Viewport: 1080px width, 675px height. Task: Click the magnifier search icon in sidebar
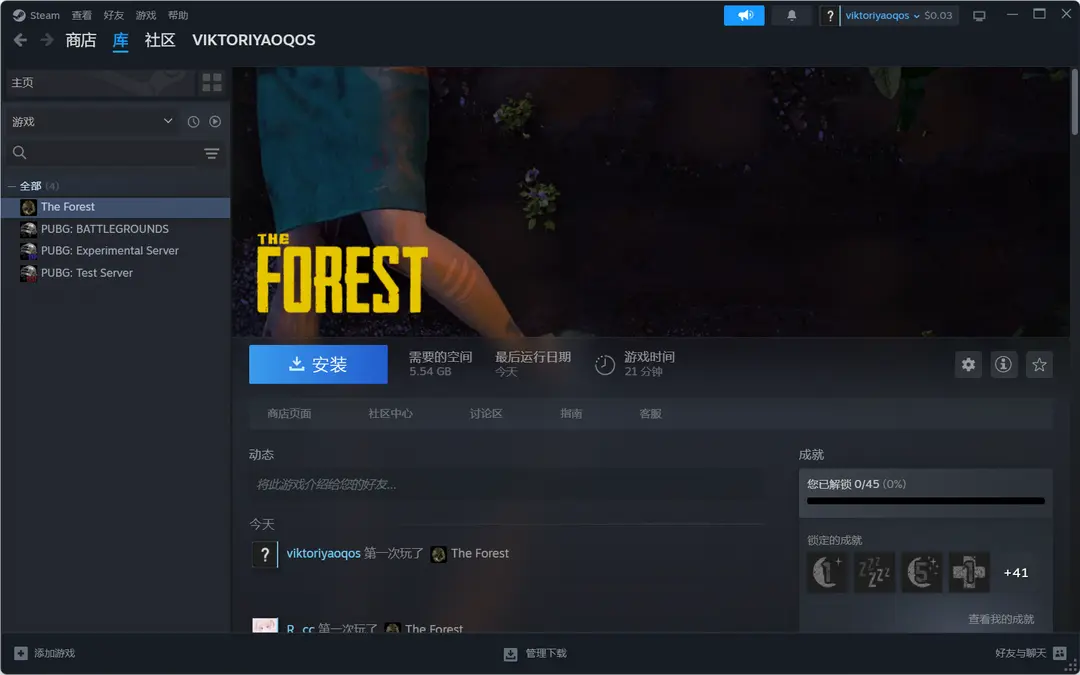[19, 153]
